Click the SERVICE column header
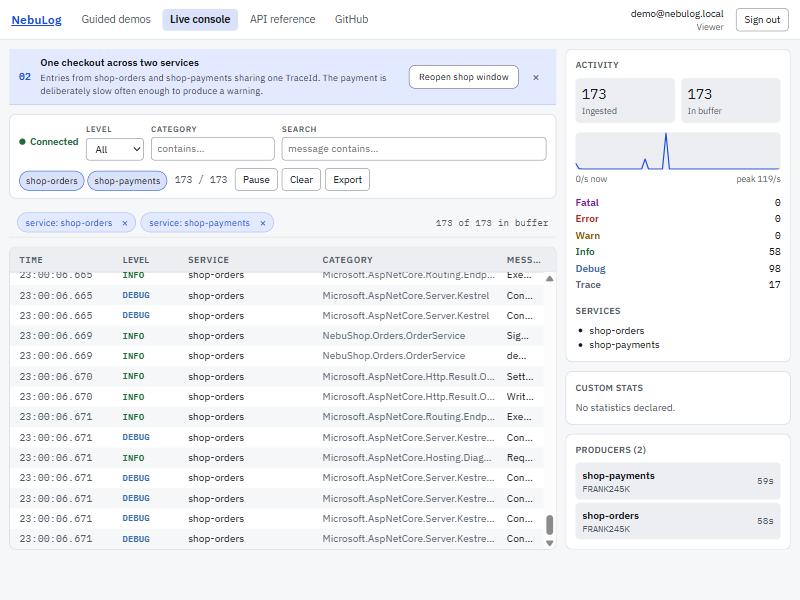Viewport: 800px width, 600px height. point(208,260)
